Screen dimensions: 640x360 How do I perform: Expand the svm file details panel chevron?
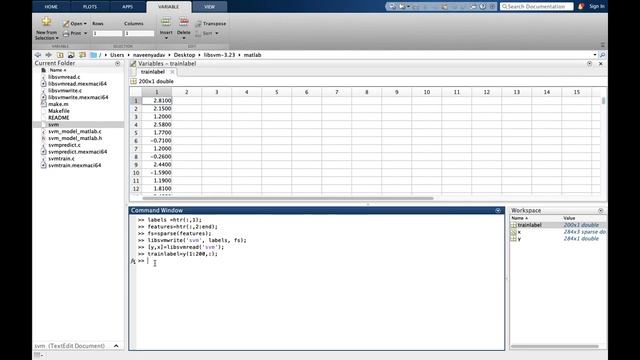[116, 346]
